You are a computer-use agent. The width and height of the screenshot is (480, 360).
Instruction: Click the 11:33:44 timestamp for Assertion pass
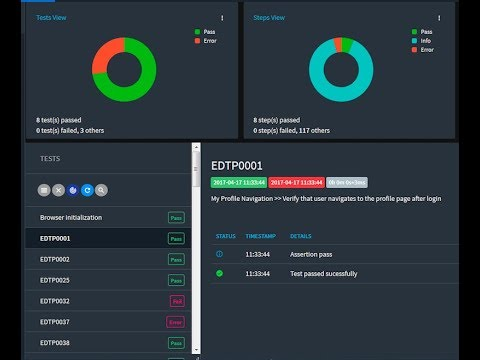click(258, 254)
